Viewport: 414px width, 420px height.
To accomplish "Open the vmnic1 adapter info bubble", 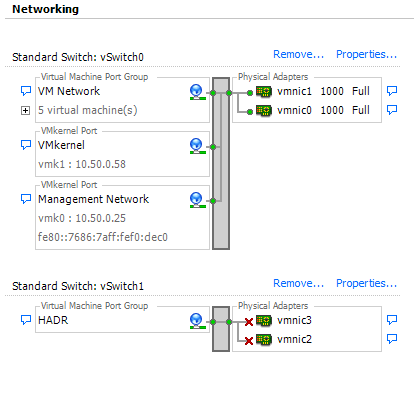I will (392, 91).
